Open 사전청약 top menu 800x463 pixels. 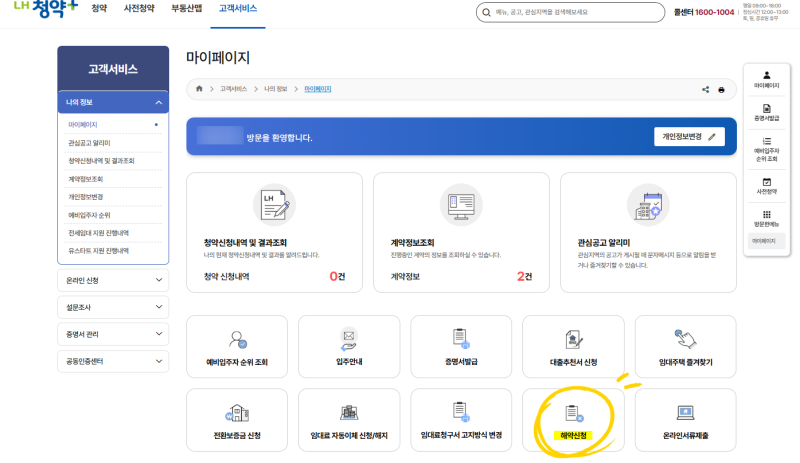pos(139,9)
